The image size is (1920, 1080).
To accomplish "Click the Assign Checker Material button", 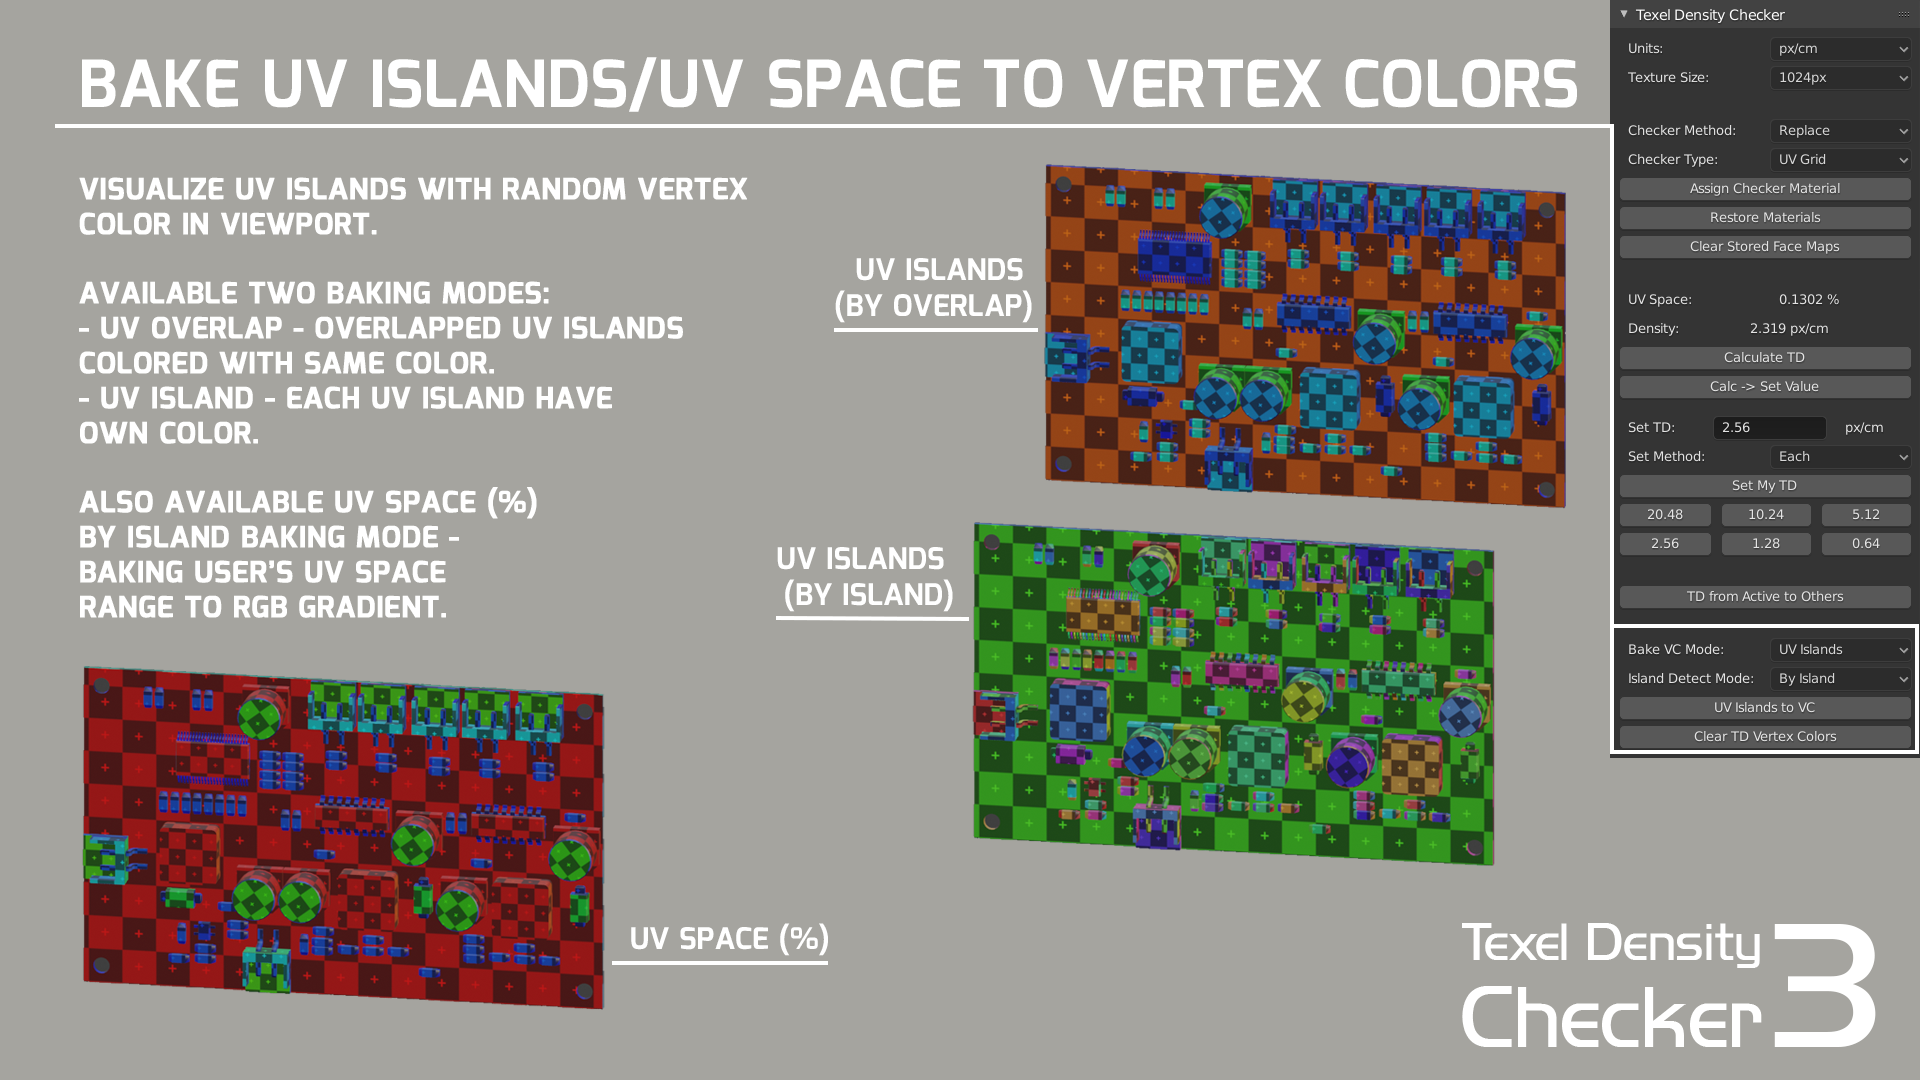I will coord(1764,187).
